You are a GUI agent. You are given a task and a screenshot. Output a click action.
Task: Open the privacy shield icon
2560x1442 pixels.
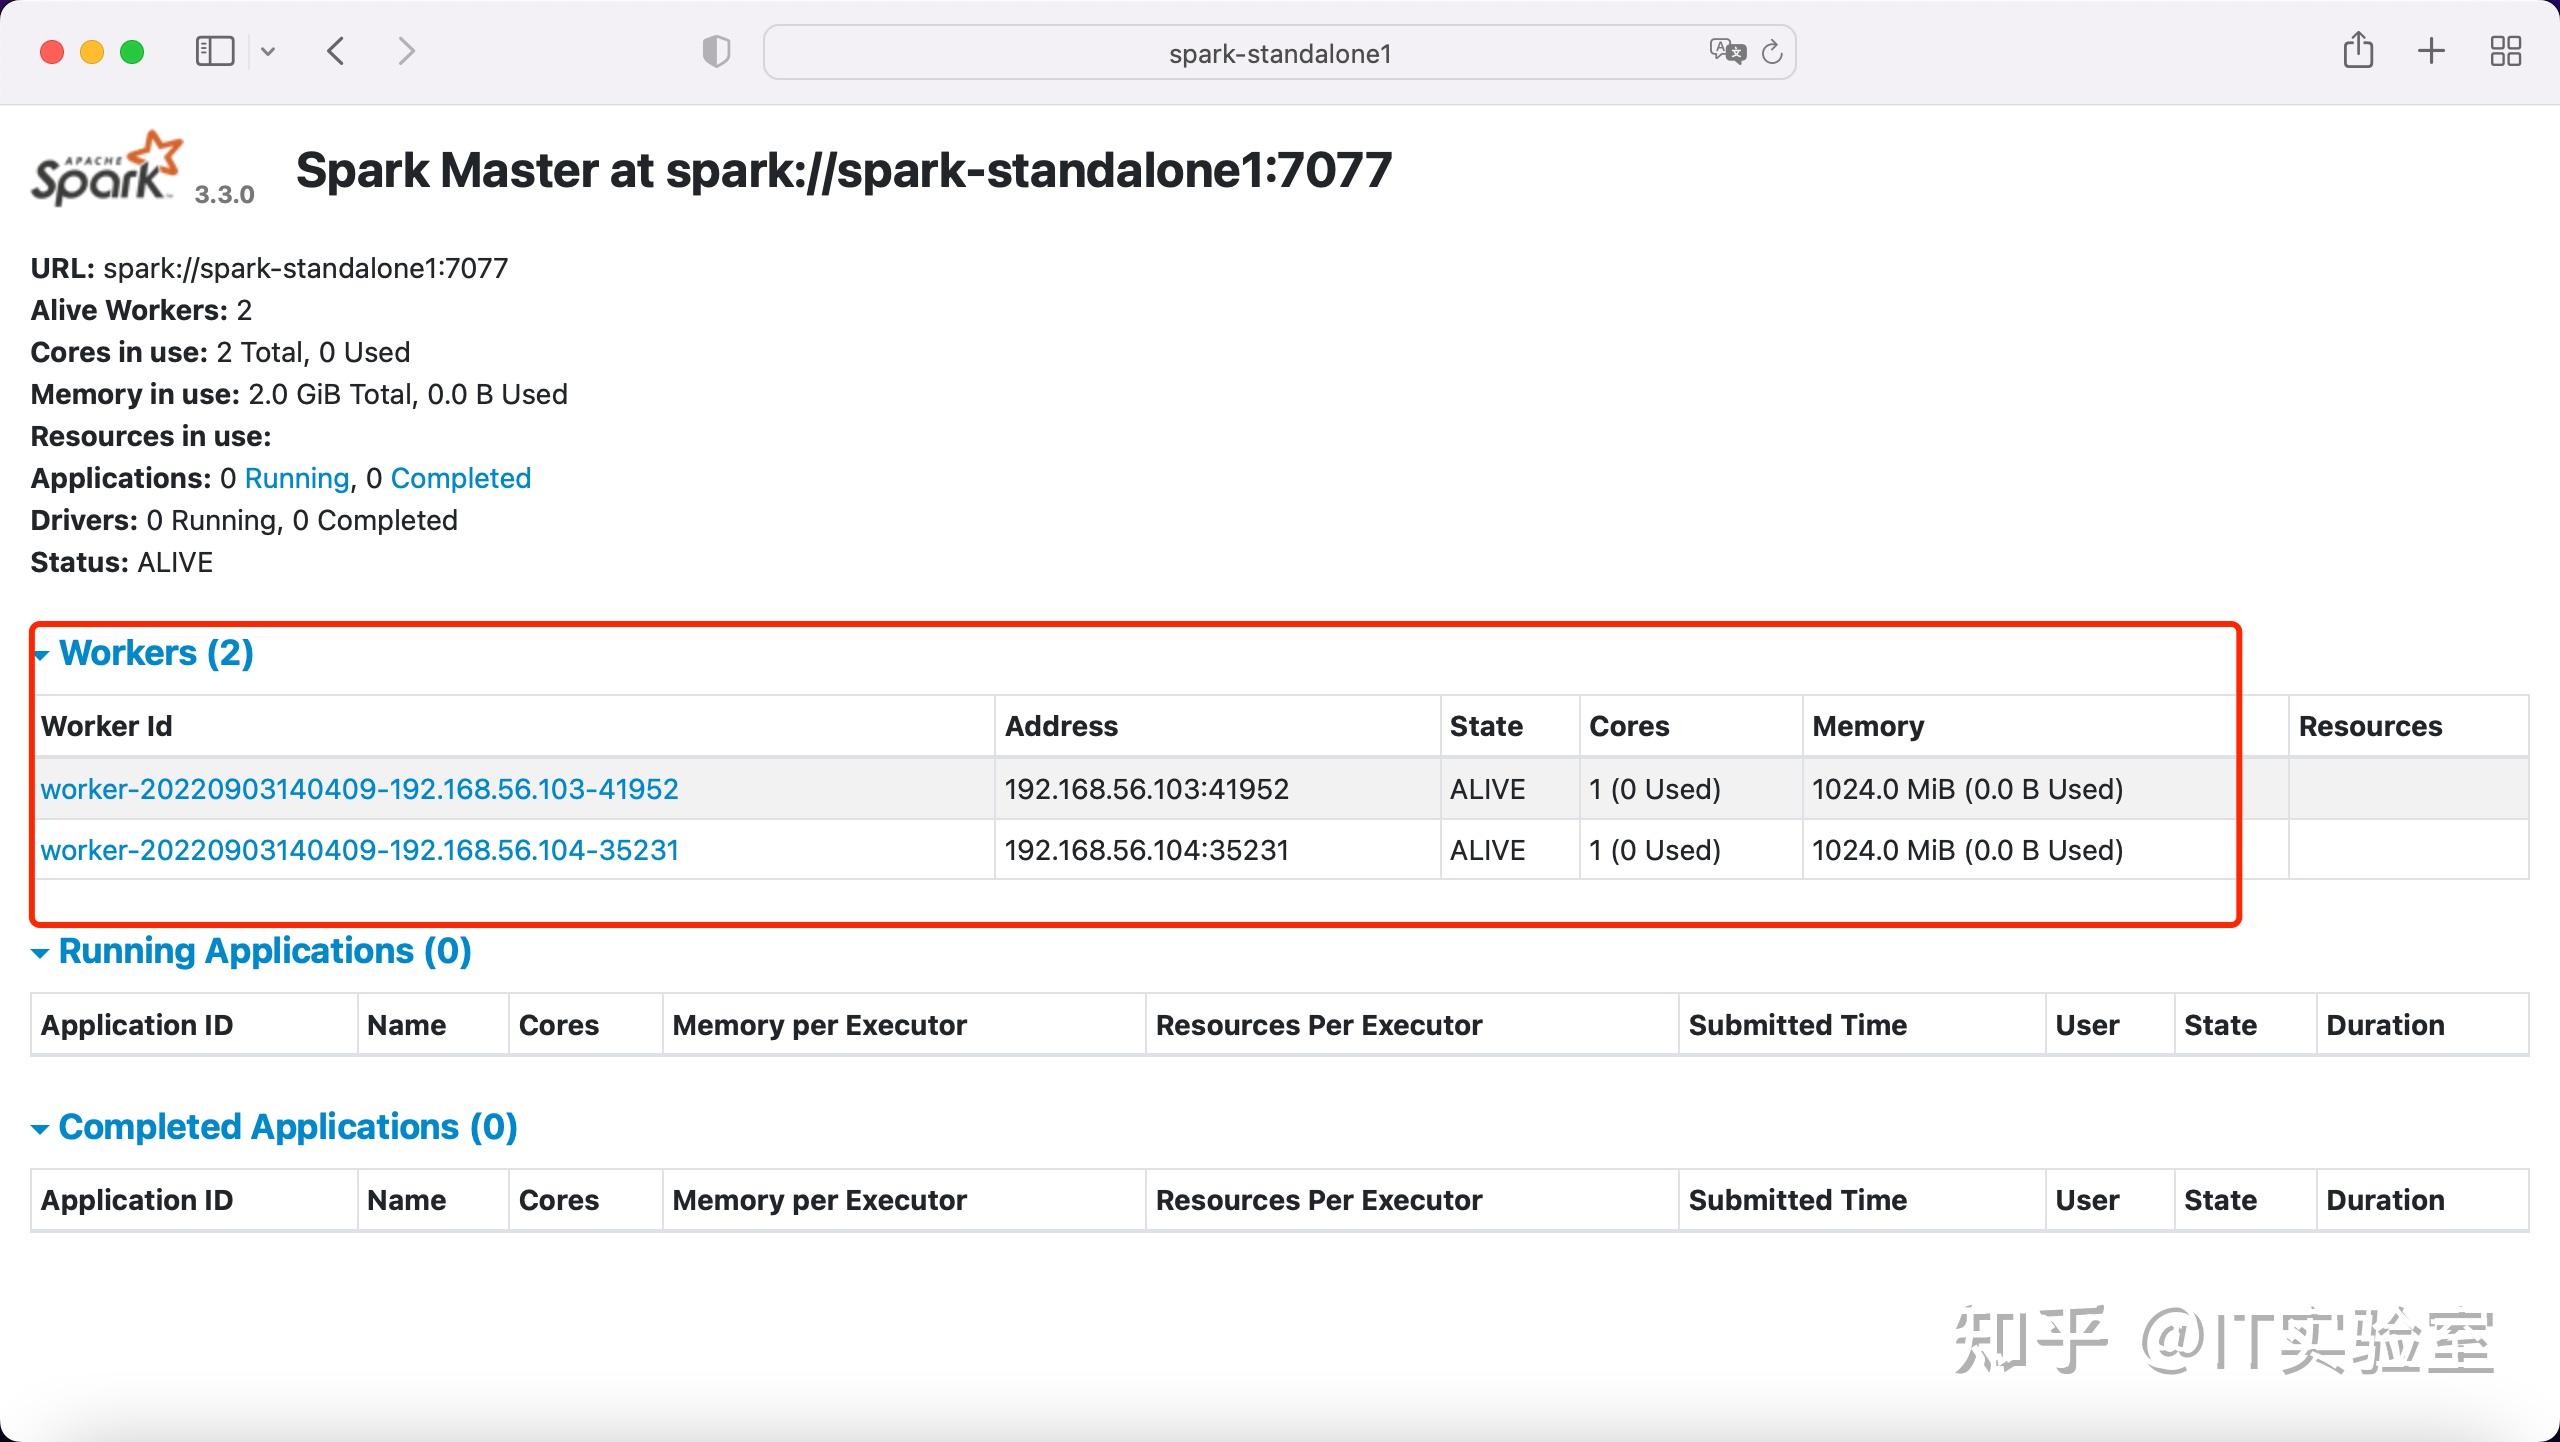(x=714, y=50)
